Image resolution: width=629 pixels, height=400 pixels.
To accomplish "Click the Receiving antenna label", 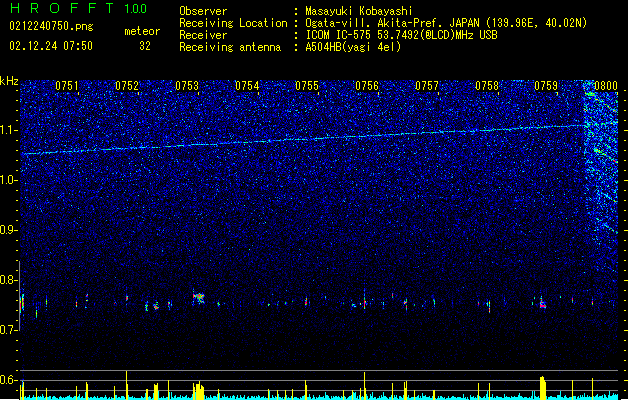I will 230,47.
